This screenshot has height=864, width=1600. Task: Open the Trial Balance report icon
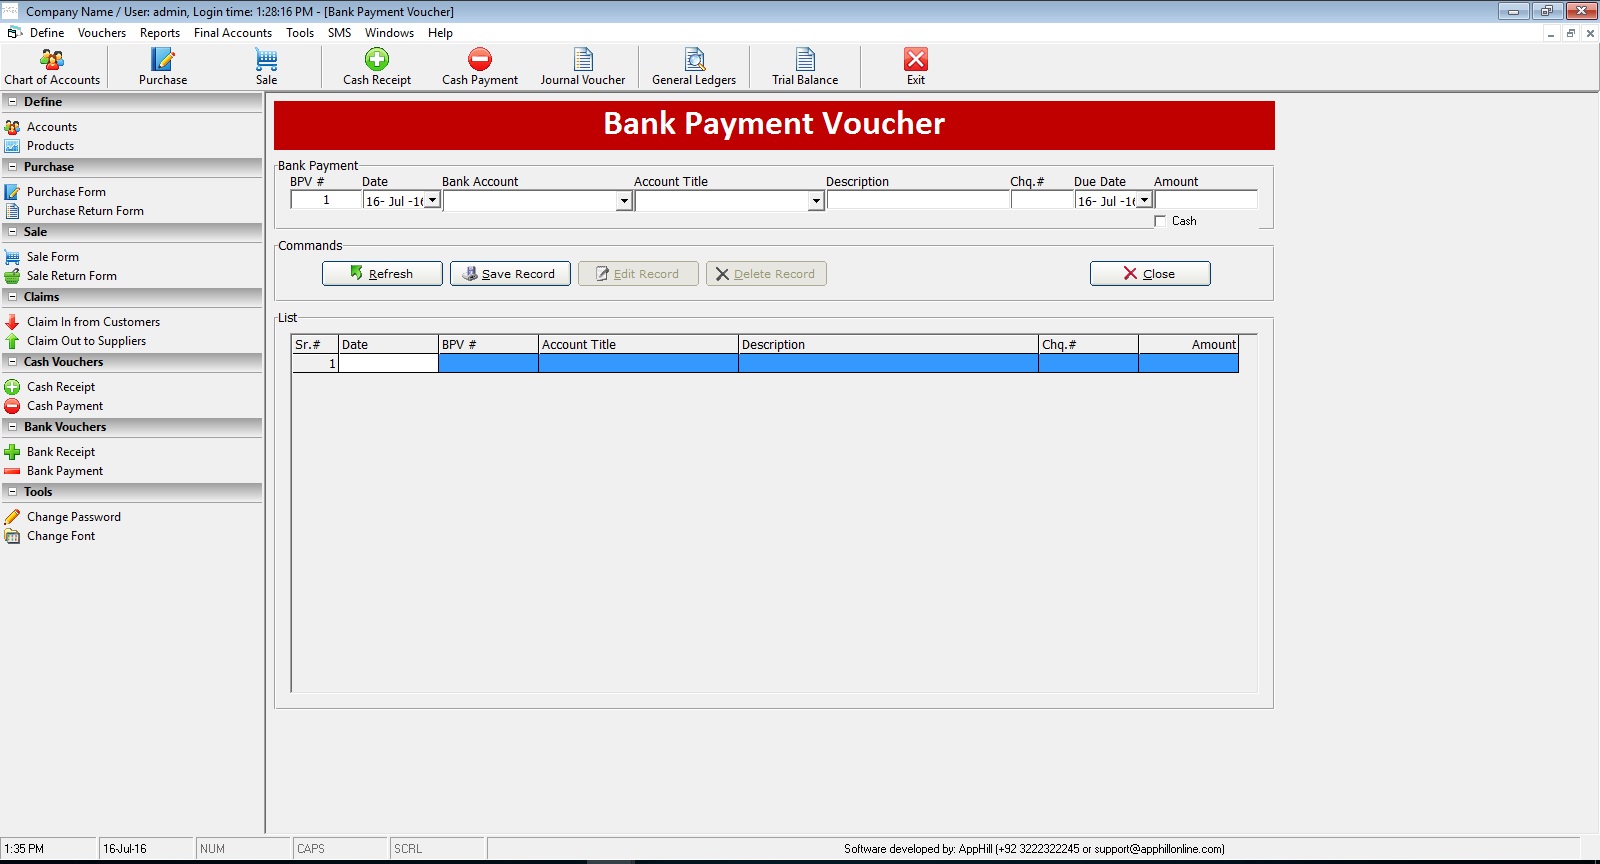tap(805, 67)
